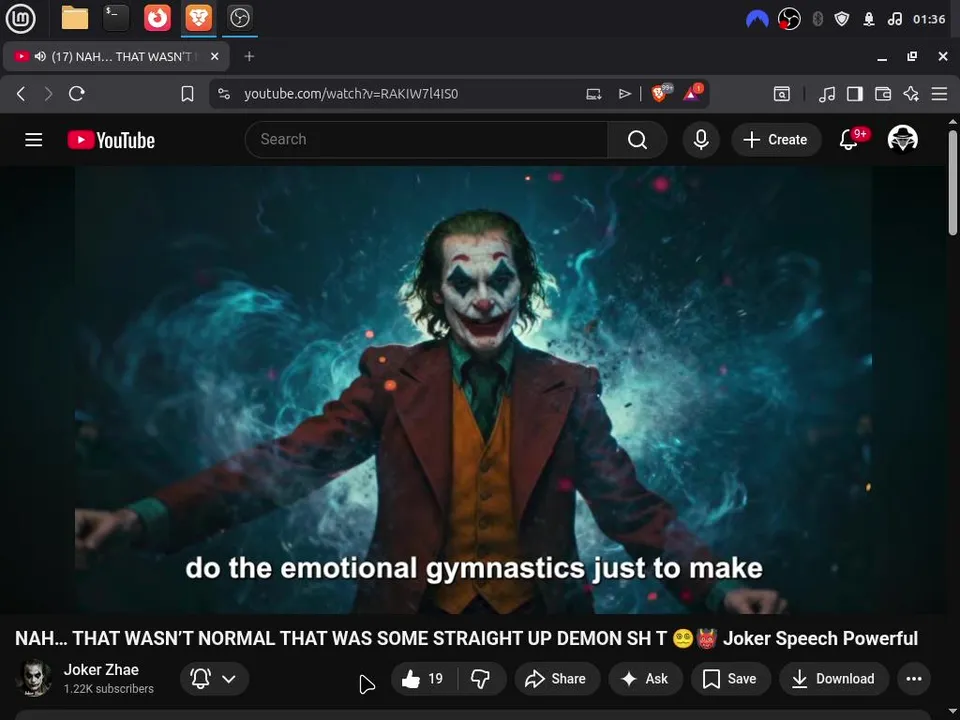Click the send/share arrow in address bar
Viewport: 960px width, 720px height.
(x=624, y=94)
